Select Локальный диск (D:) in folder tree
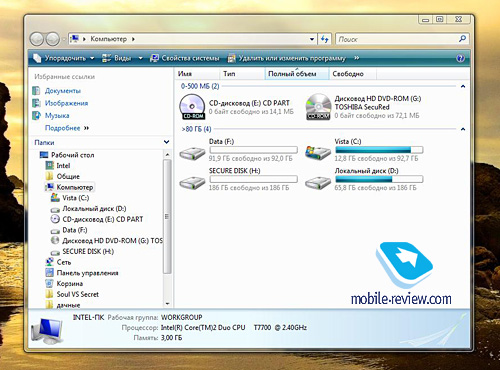This screenshot has width=500, height=370. tap(94, 209)
